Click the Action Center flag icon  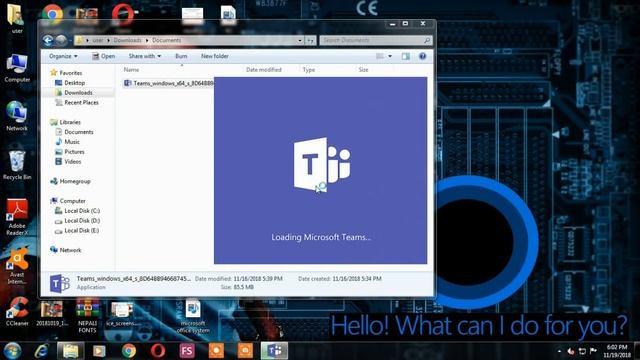[593, 351]
